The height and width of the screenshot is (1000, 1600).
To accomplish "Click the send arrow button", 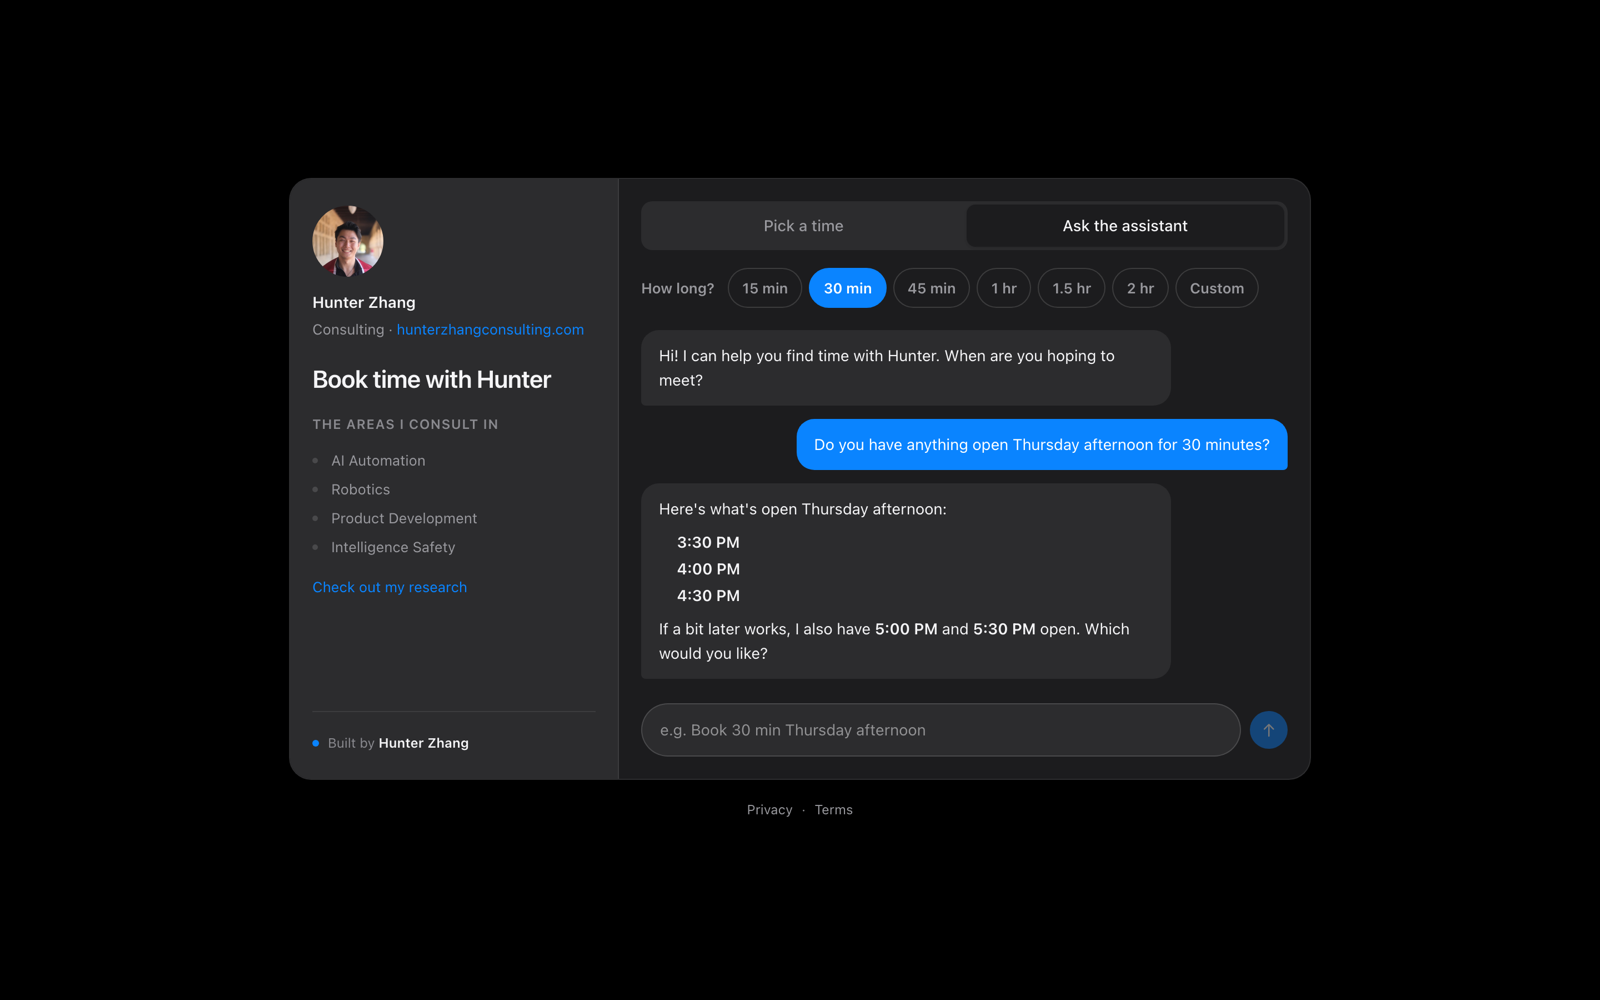I will [1268, 730].
